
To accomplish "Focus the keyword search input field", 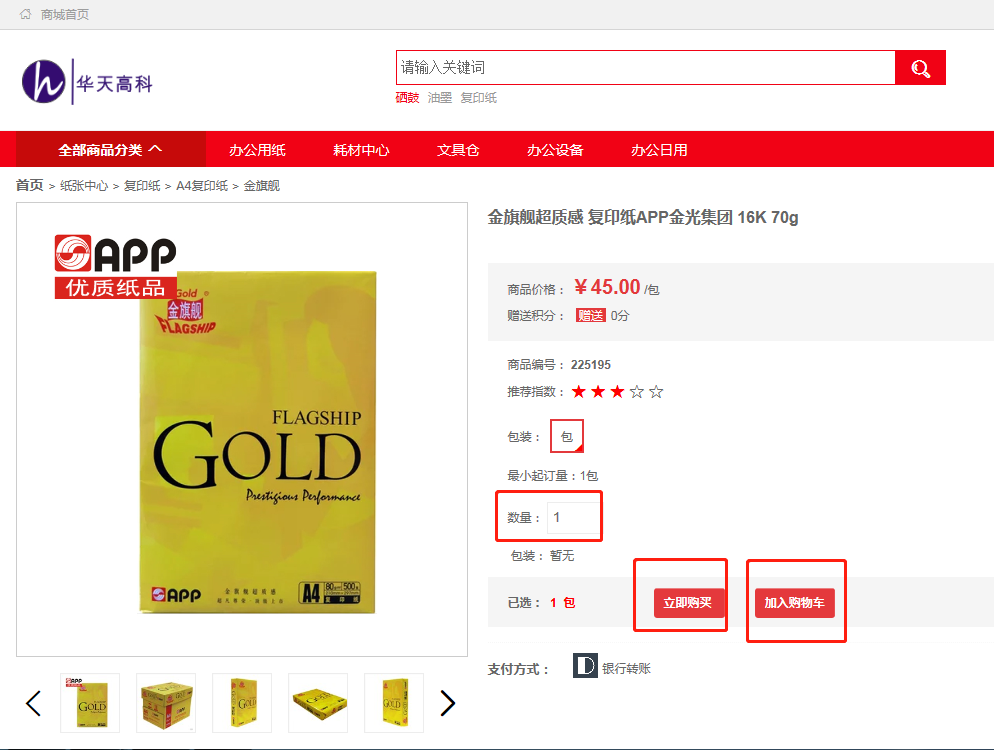I will [x=645, y=67].
